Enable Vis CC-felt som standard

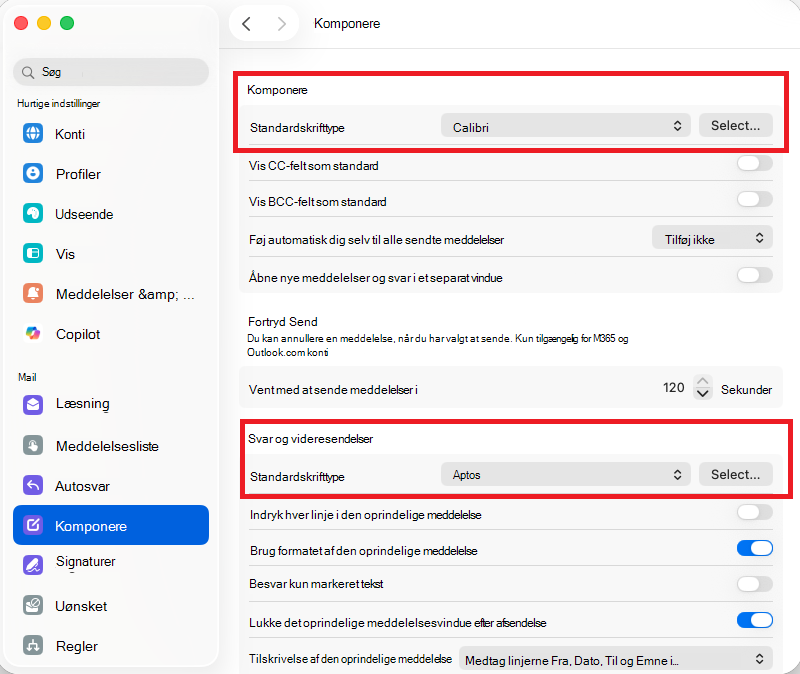coord(755,164)
